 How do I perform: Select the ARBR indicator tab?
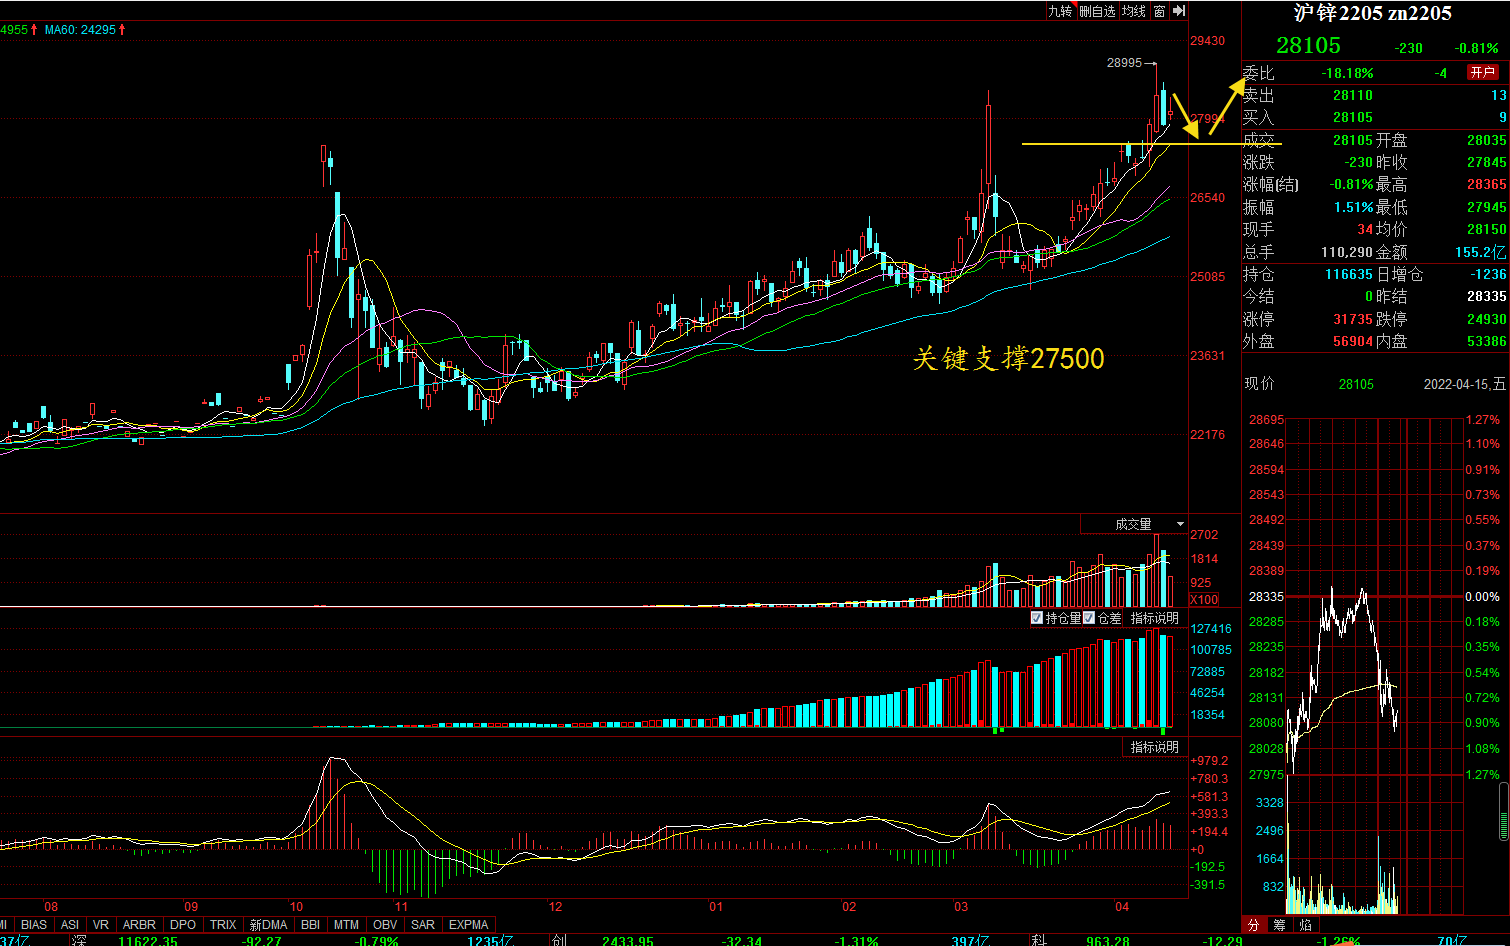(140, 925)
